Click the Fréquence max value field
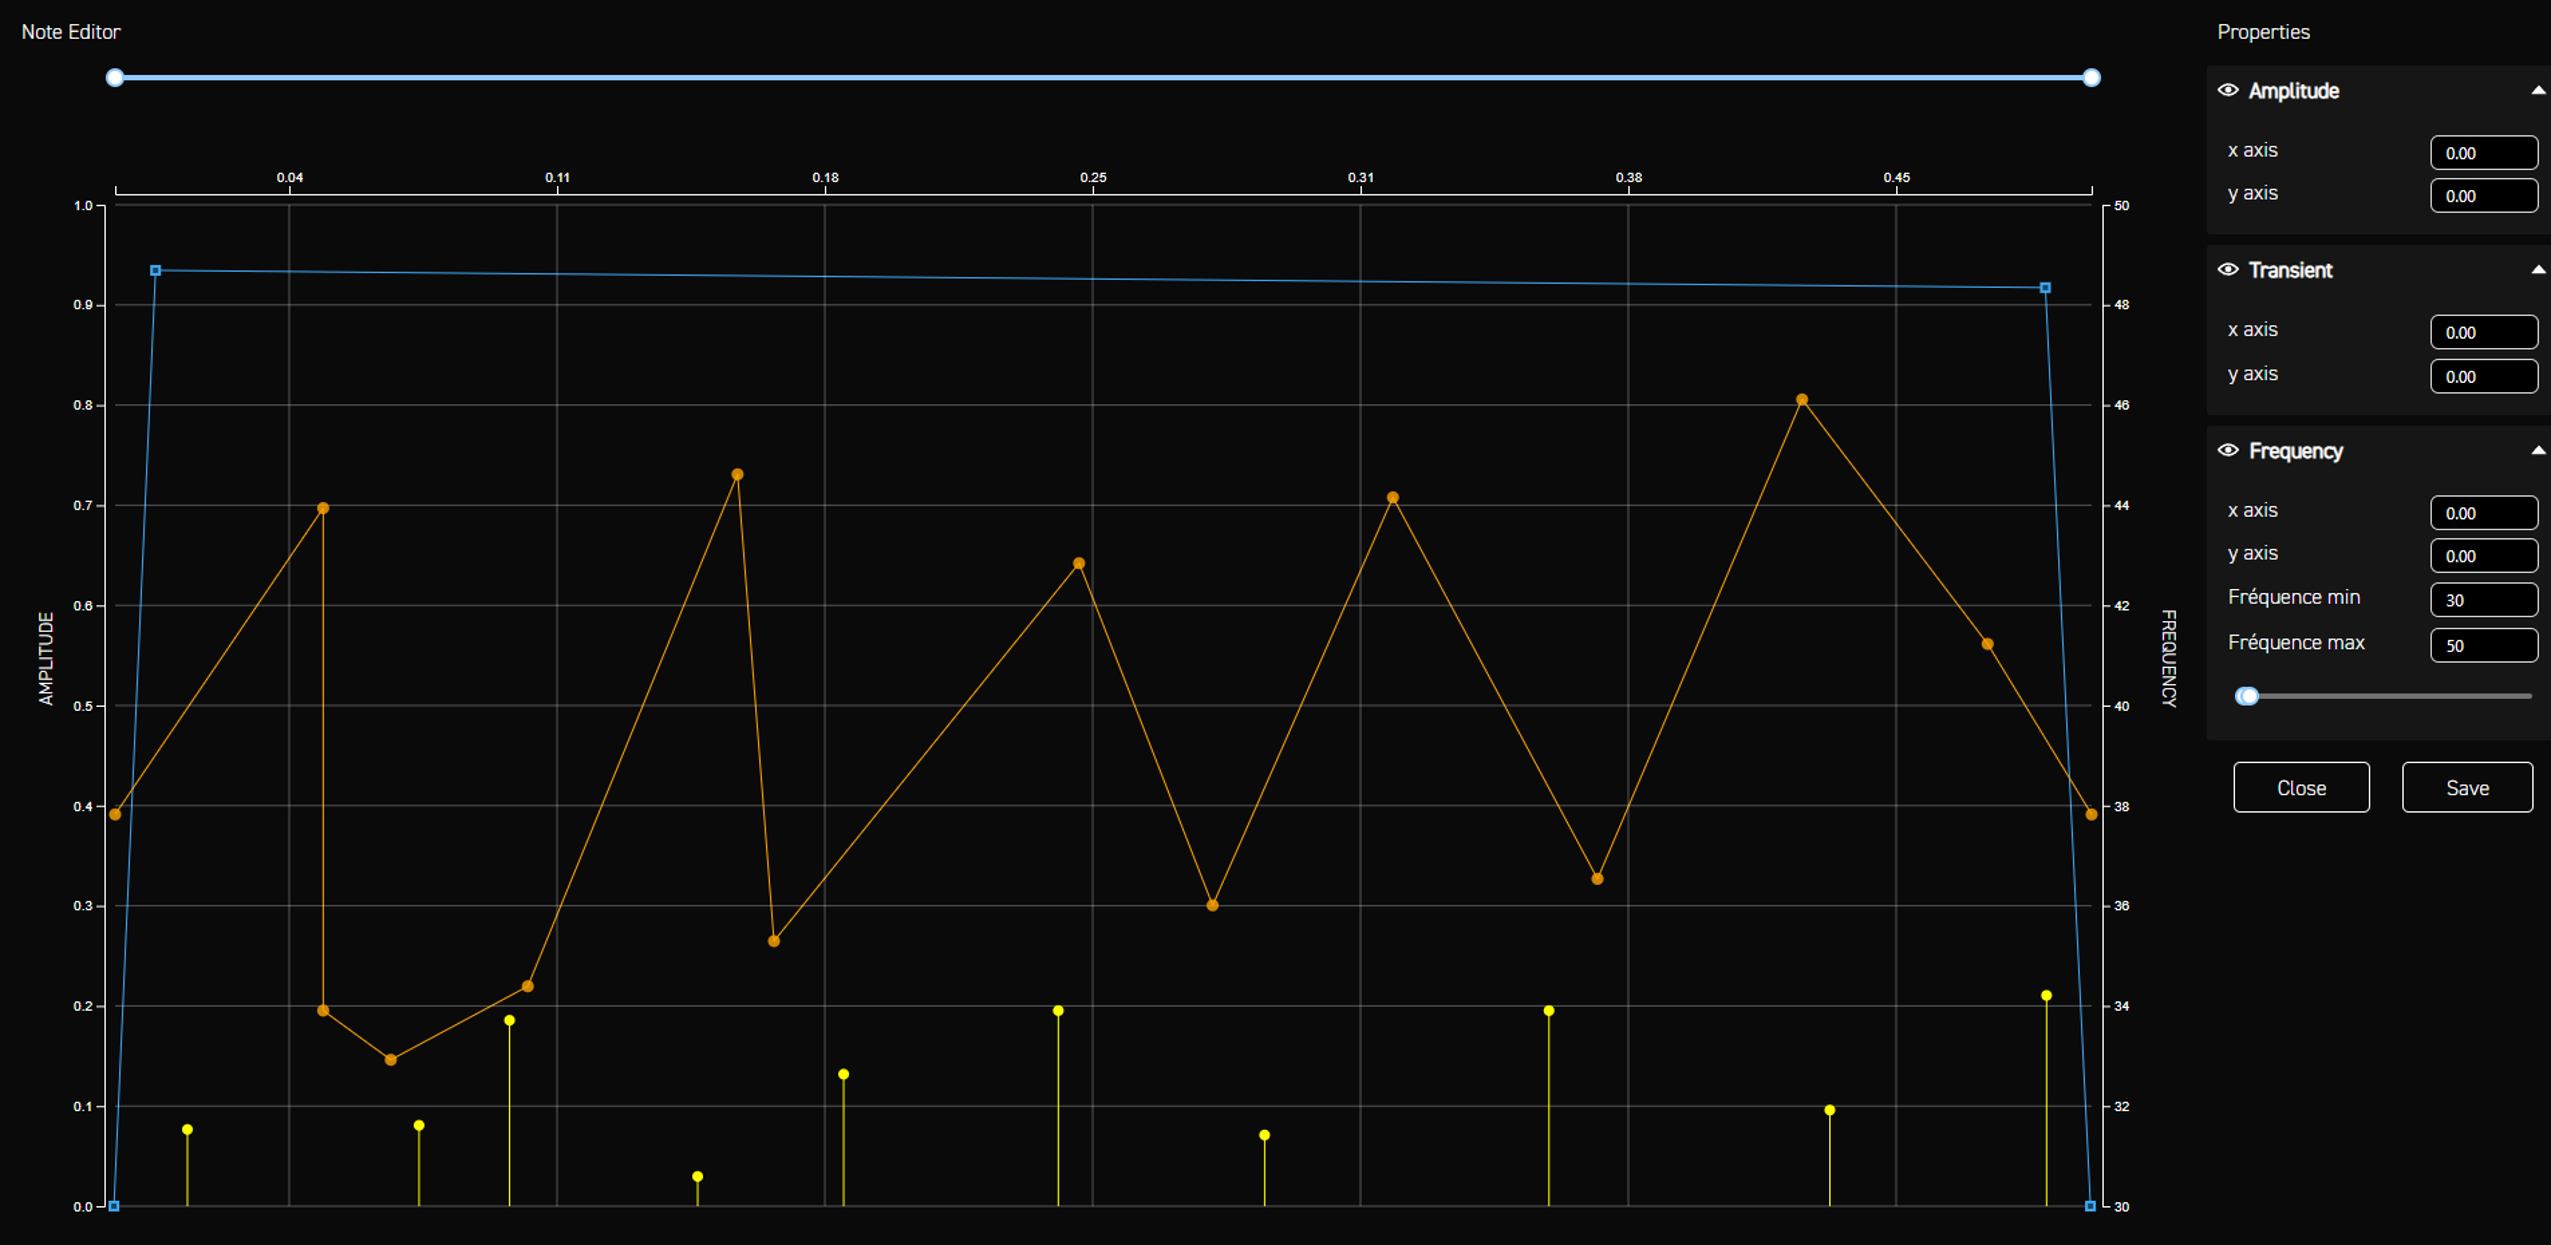 point(2483,645)
